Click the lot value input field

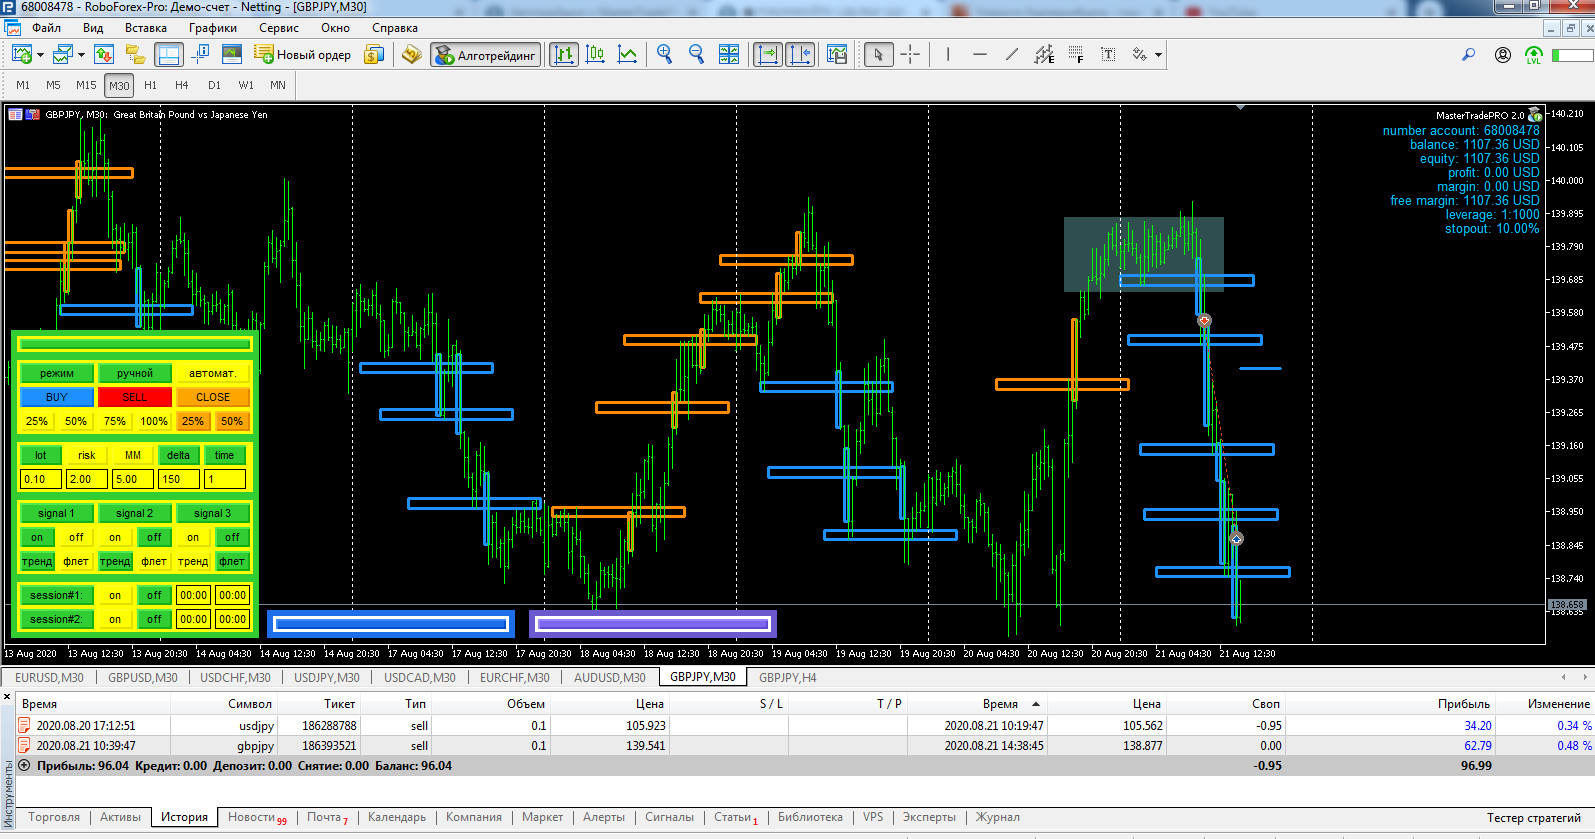tap(40, 479)
